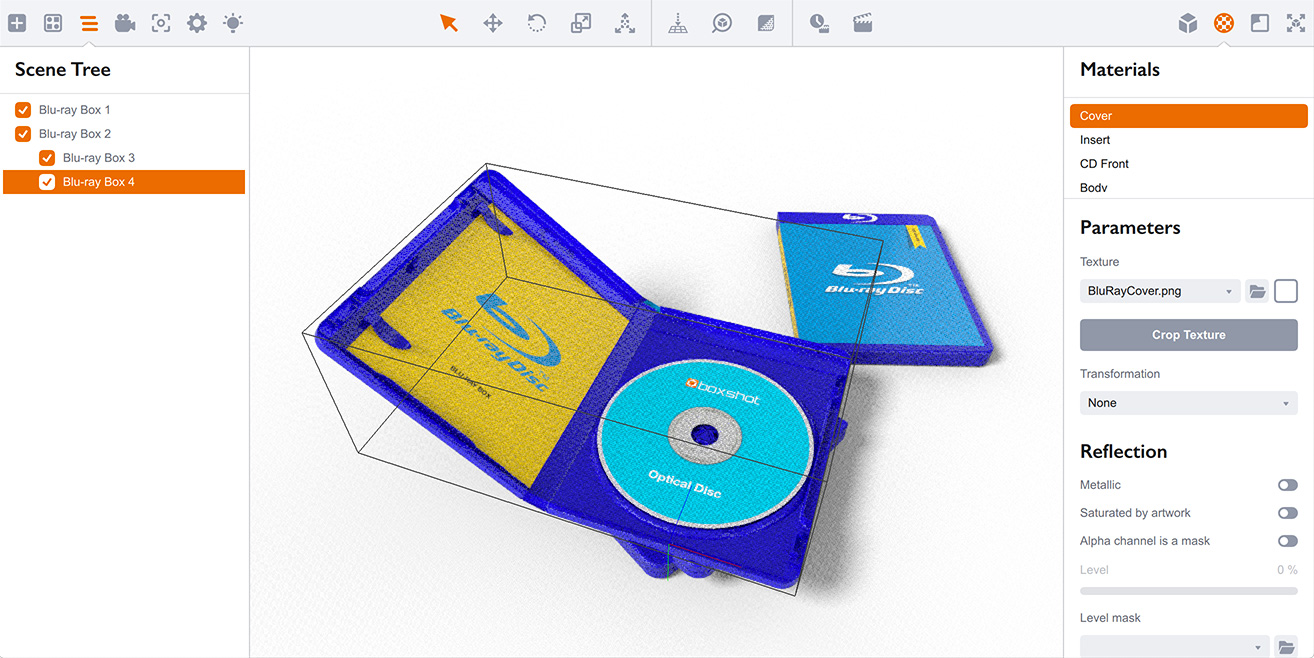1314x658 pixels.
Task: Click the Reflection heading
Action: [x=1124, y=451]
